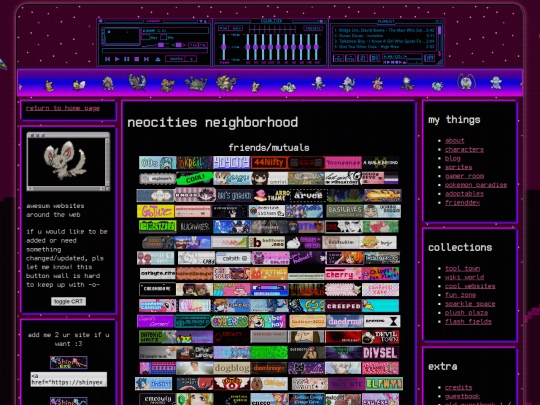Click the next track button in Winamp player
The height and width of the screenshot is (405, 540).
pos(146,59)
